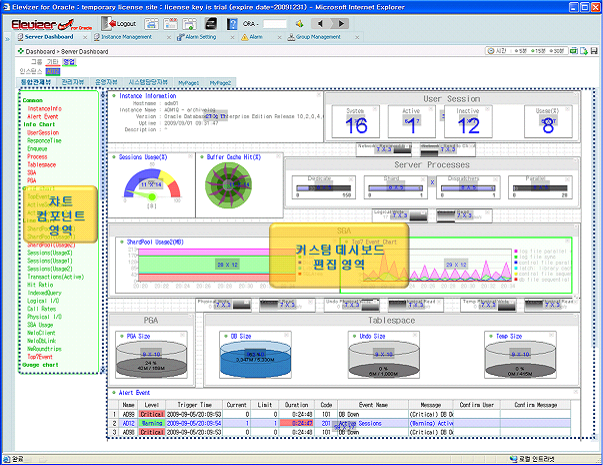Select ResponceTime in component list
Viewport: 603px width, 465px height.
[44, 140]
